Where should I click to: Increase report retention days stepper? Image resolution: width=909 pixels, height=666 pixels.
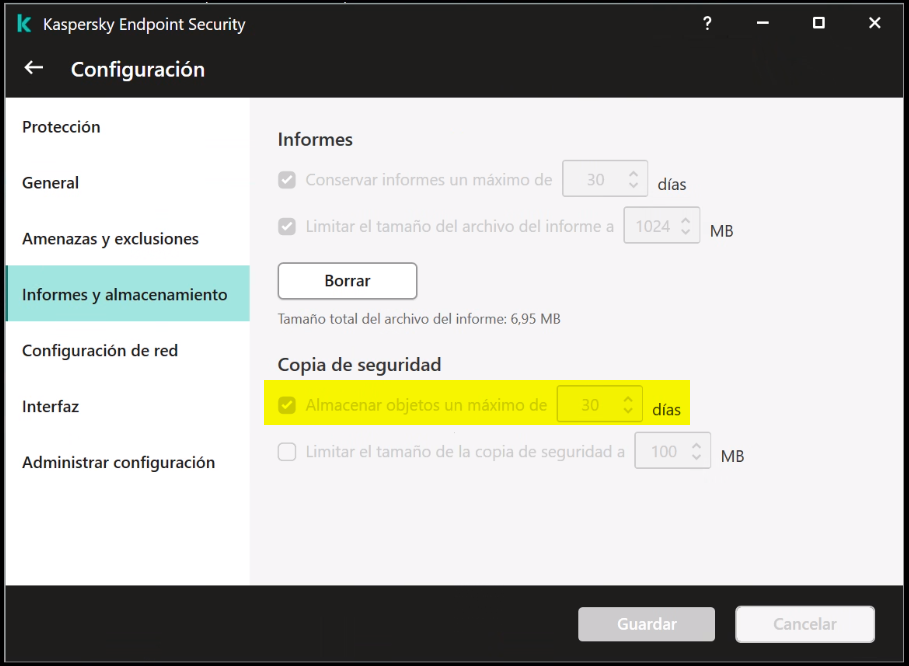(x=634, y=174)
